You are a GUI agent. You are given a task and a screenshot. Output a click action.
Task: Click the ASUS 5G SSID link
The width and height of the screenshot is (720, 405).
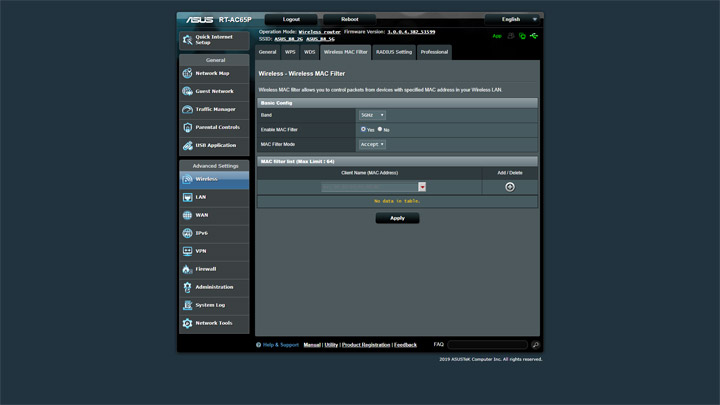click(320, 39)
